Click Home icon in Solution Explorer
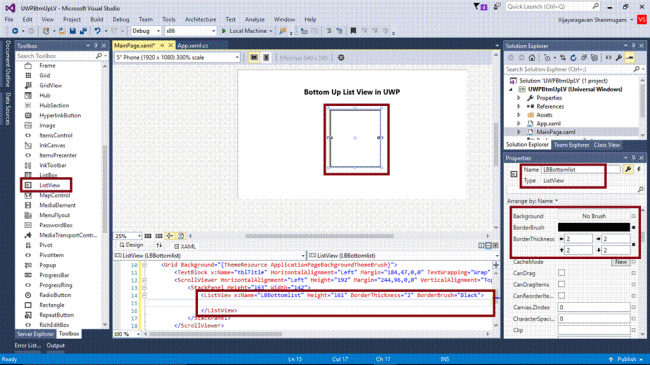This screenshot has height=365, width=650. [x=532, y=58]
